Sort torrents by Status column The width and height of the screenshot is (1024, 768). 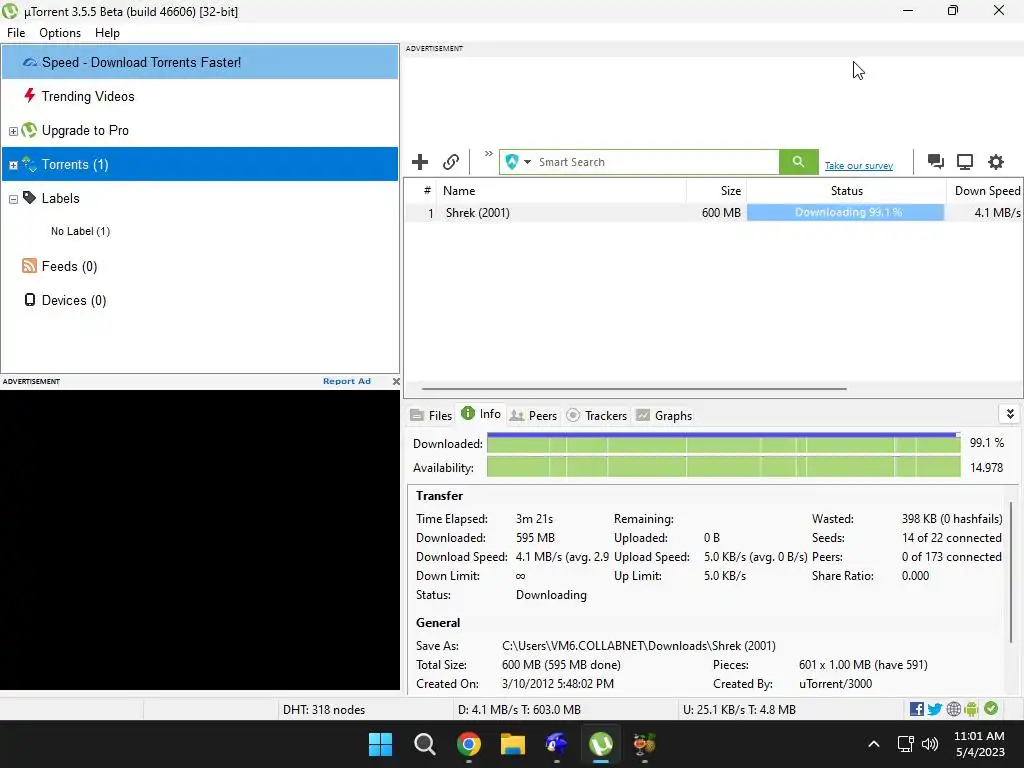point(846,191)
